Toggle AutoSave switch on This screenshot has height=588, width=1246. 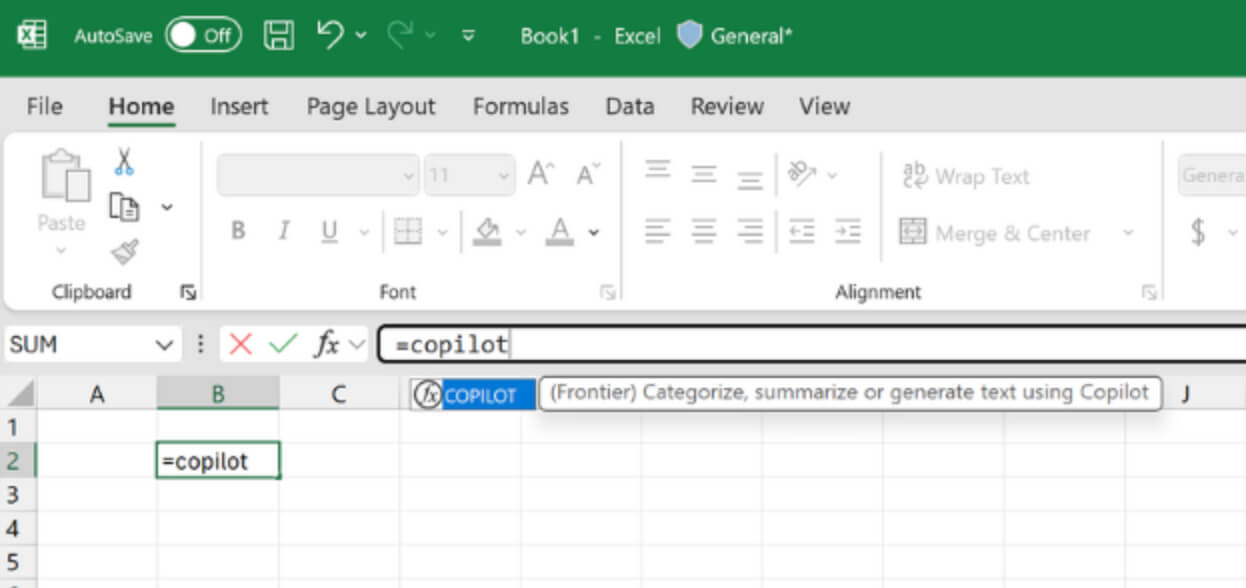(203, 36)
